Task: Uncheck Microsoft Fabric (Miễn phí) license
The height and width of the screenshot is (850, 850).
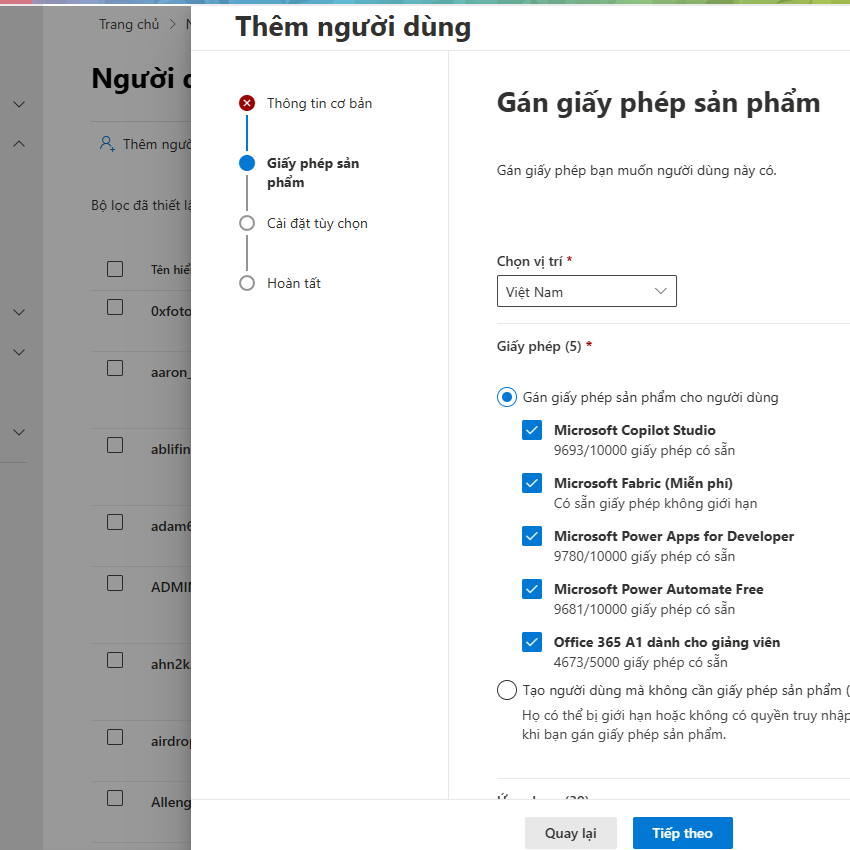Action: click(x=532, y=483)
